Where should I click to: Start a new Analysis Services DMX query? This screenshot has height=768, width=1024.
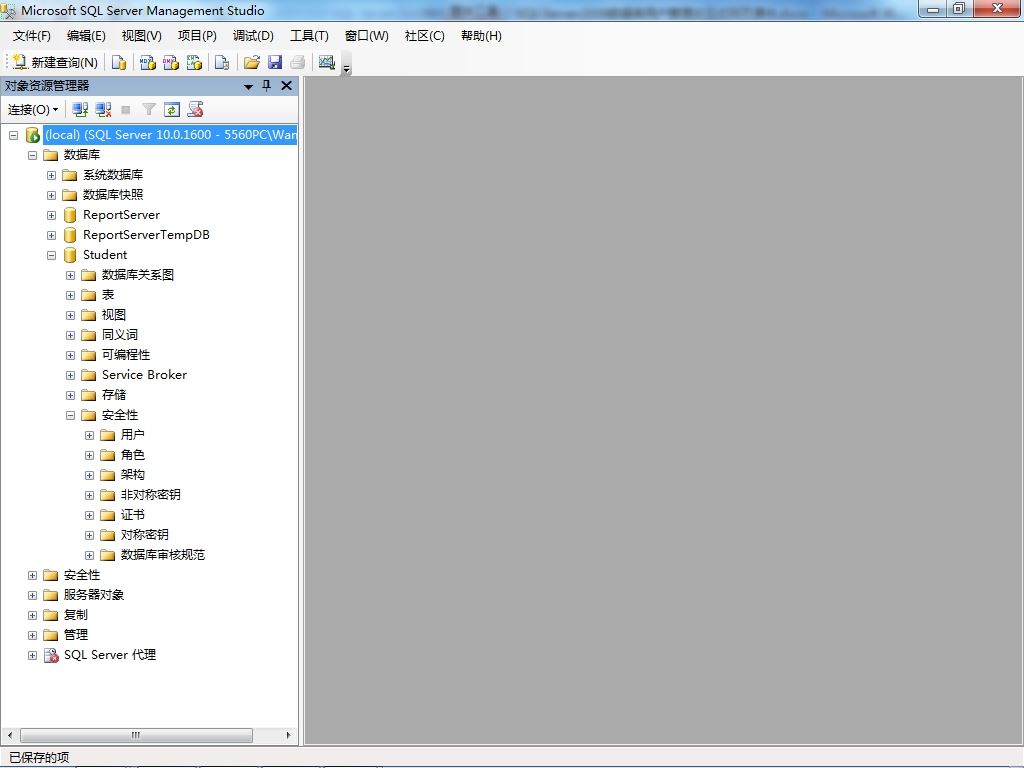(171, 62)
